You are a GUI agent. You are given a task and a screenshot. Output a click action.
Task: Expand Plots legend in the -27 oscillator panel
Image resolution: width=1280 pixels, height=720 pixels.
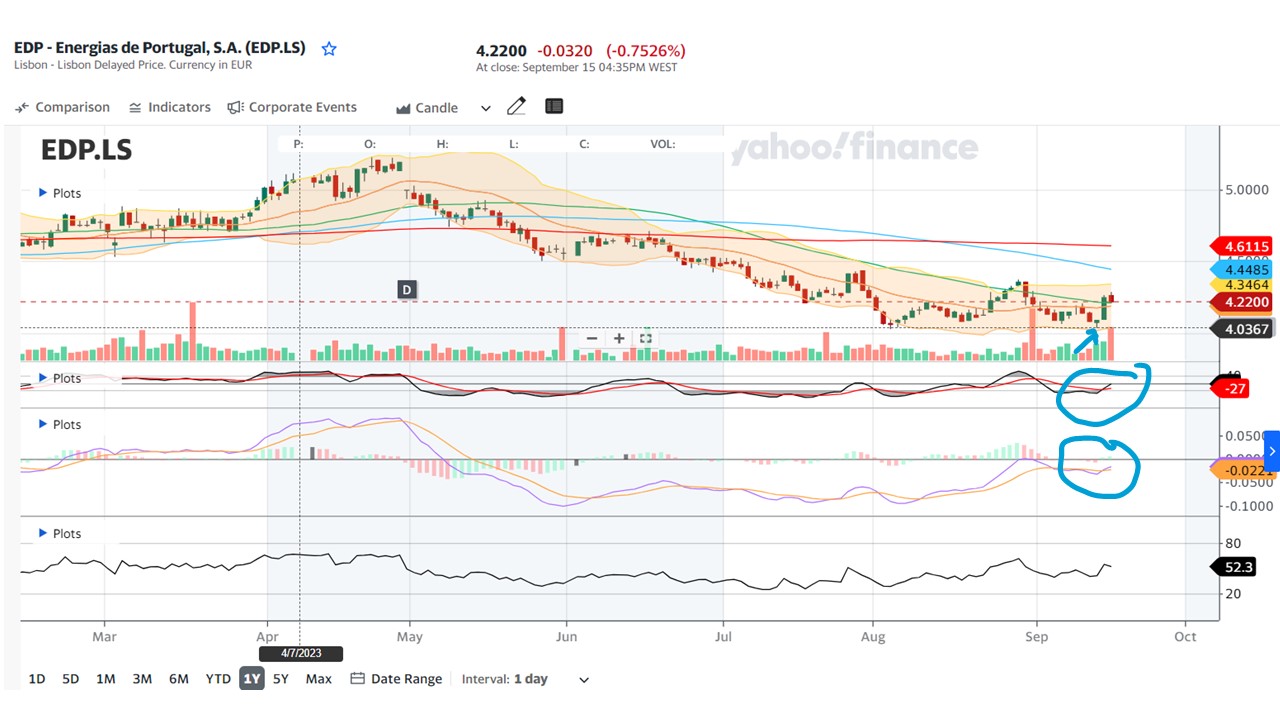tap(60, 378)
